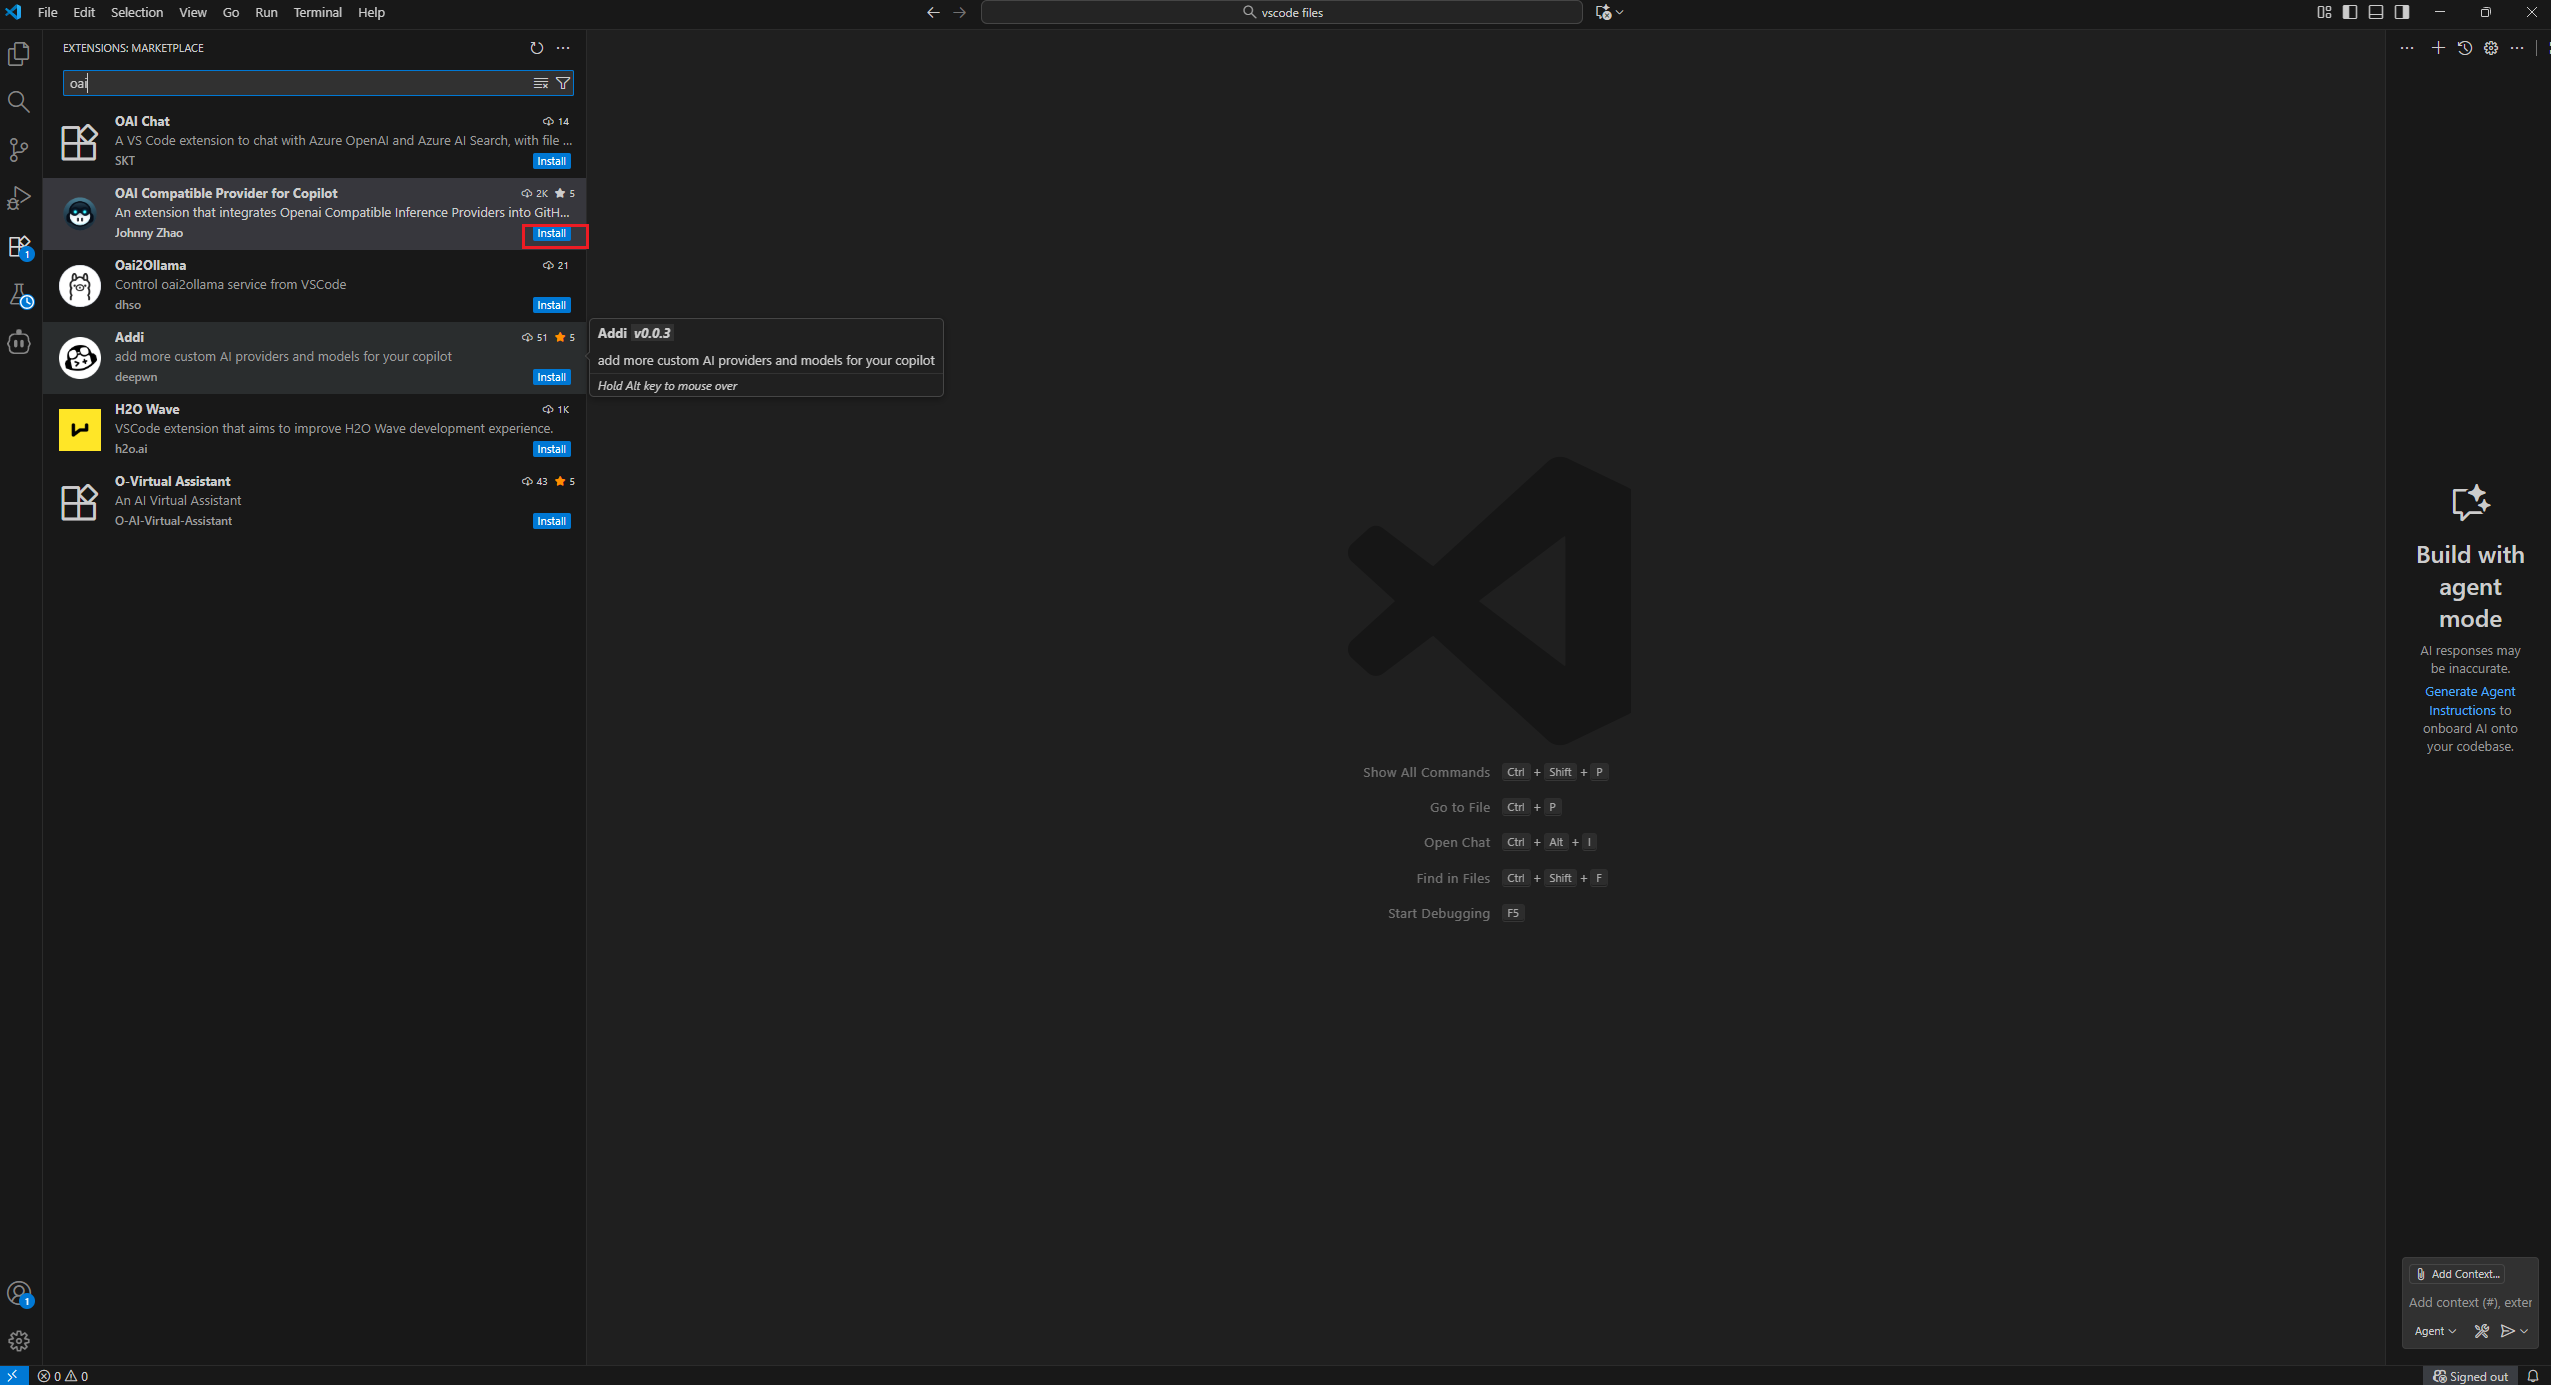Click the Configure Tools wrench icon in chat

click(2481, 1331)
